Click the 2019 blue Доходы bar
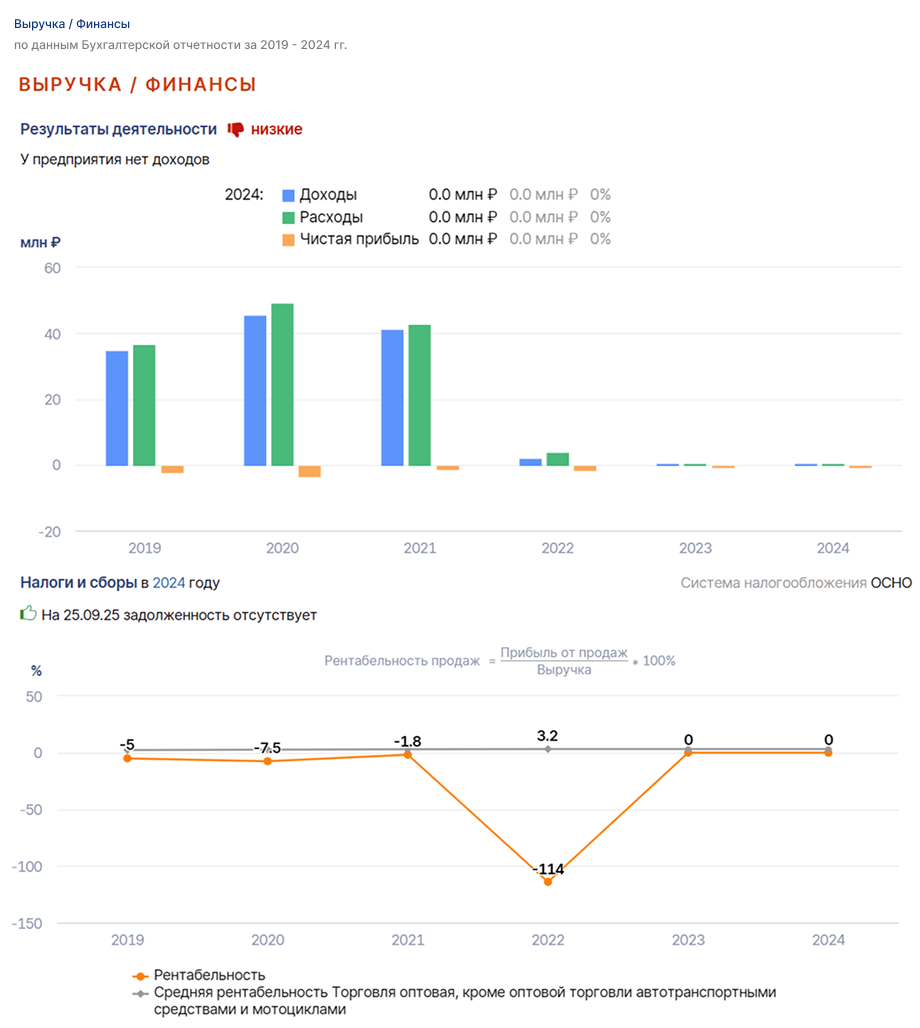920x1028 pixels. coord(117,408)
